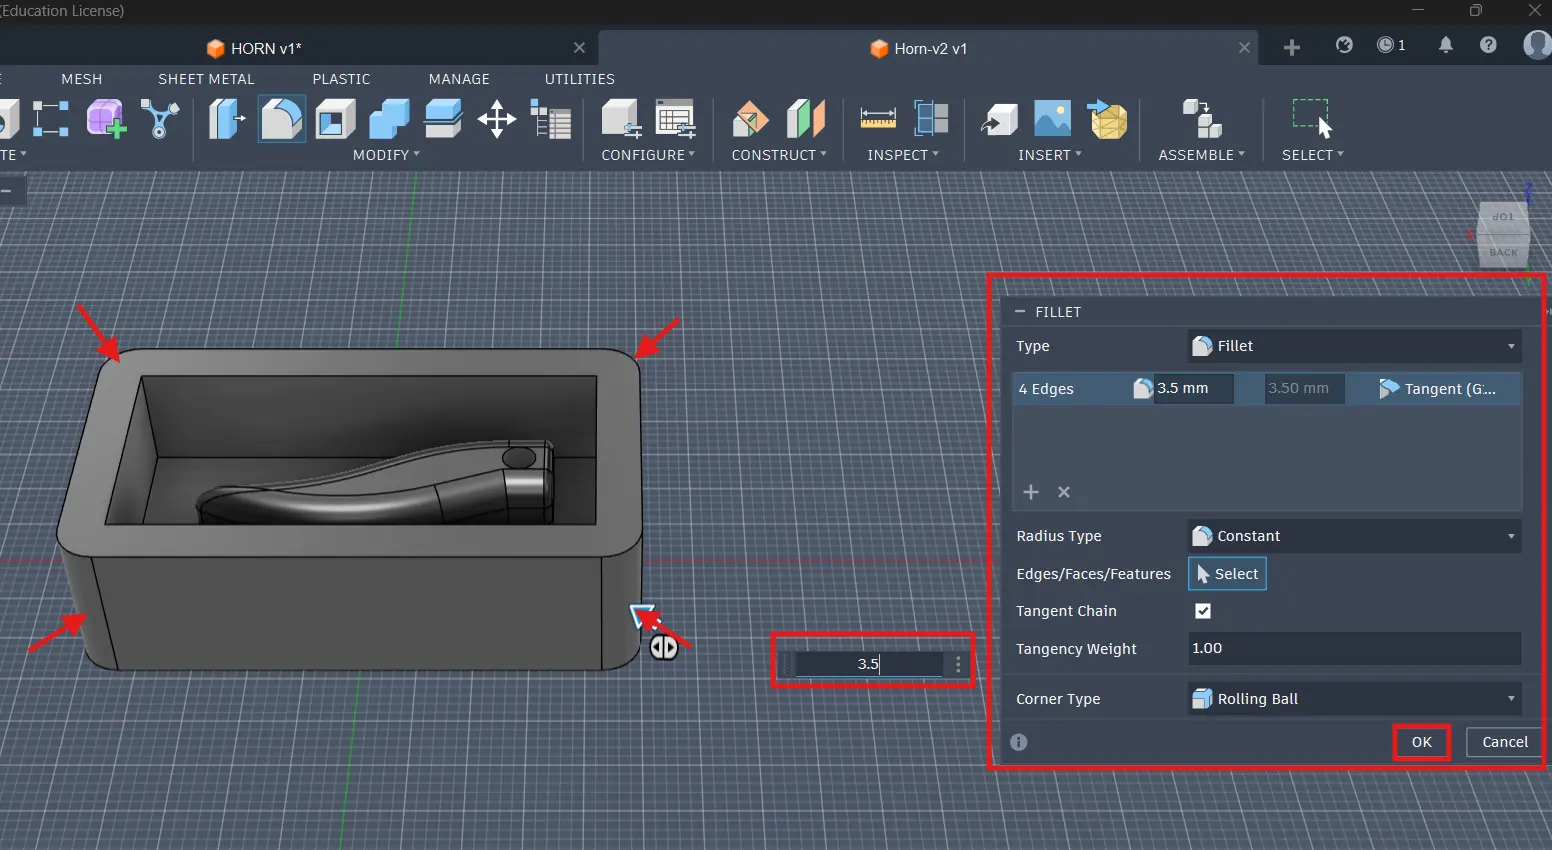Viewport: 1552px width, 850px height.
Task: Open the Change Parameters icon
Action: pos(550,119)
